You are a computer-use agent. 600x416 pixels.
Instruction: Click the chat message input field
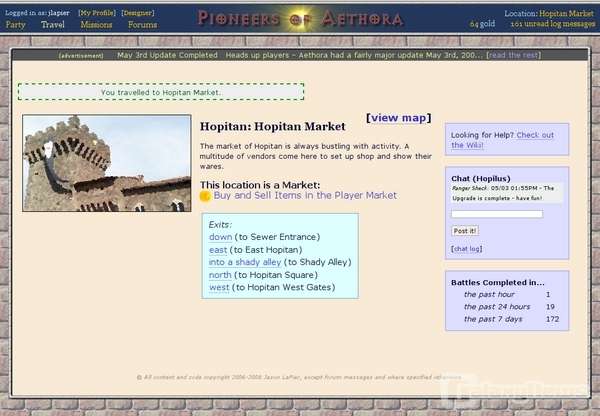coord(497,214)
